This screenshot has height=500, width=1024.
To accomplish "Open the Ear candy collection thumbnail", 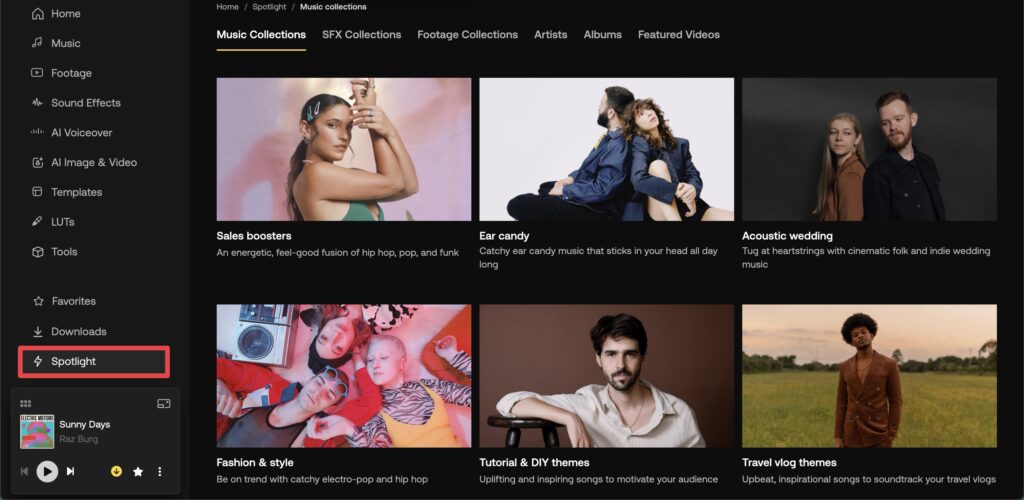I will click(607, 149).
